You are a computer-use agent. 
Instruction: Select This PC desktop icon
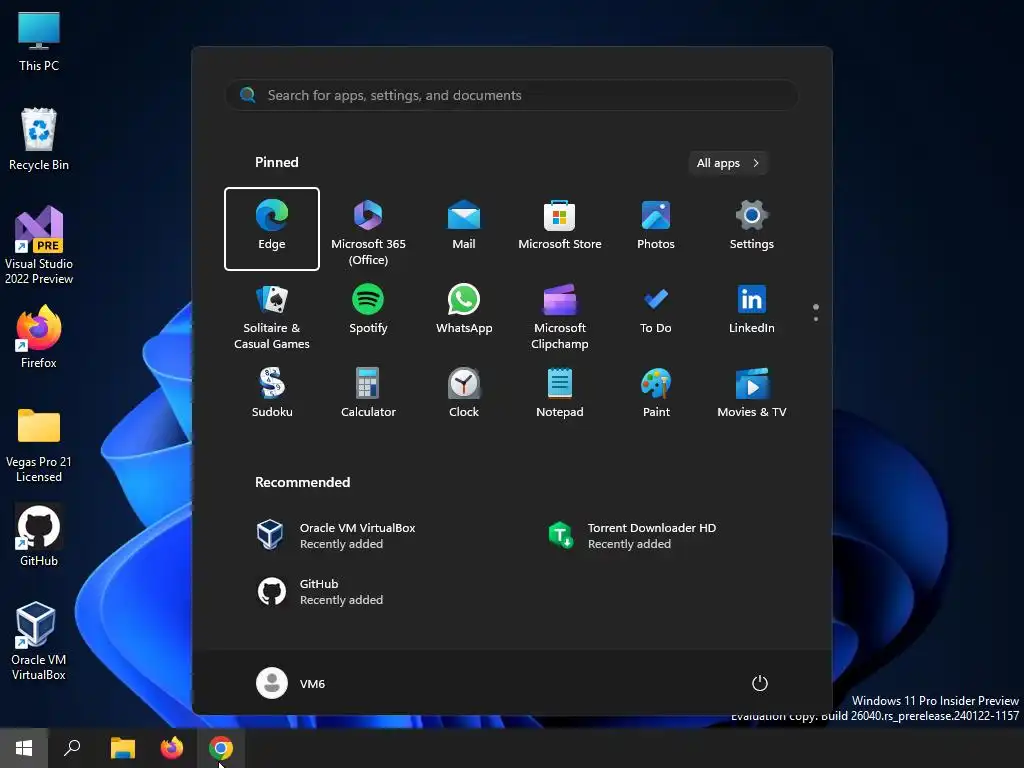pos(39,42)
